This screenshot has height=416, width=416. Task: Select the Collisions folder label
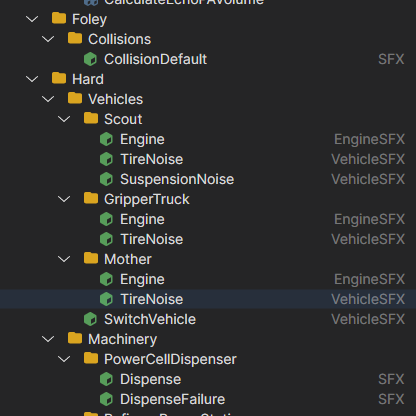[119, 39]
